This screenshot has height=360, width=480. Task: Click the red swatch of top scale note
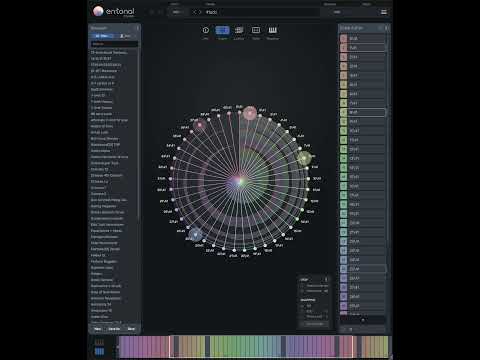click(x=344, y=39)
